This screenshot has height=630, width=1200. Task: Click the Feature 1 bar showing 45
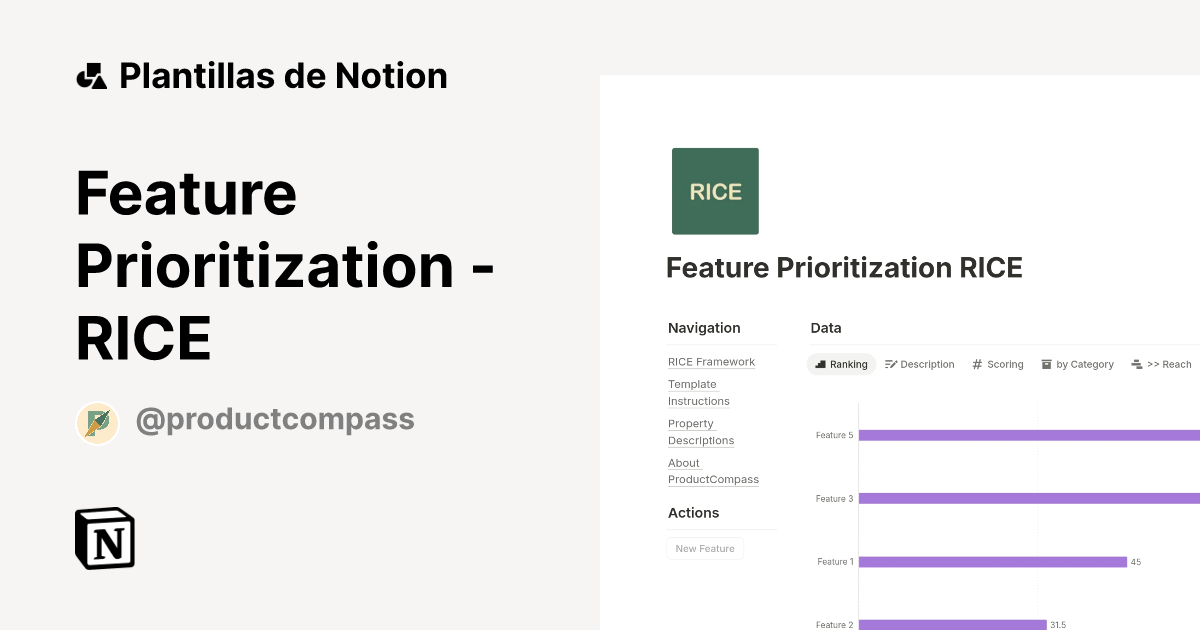pos(990,562)
